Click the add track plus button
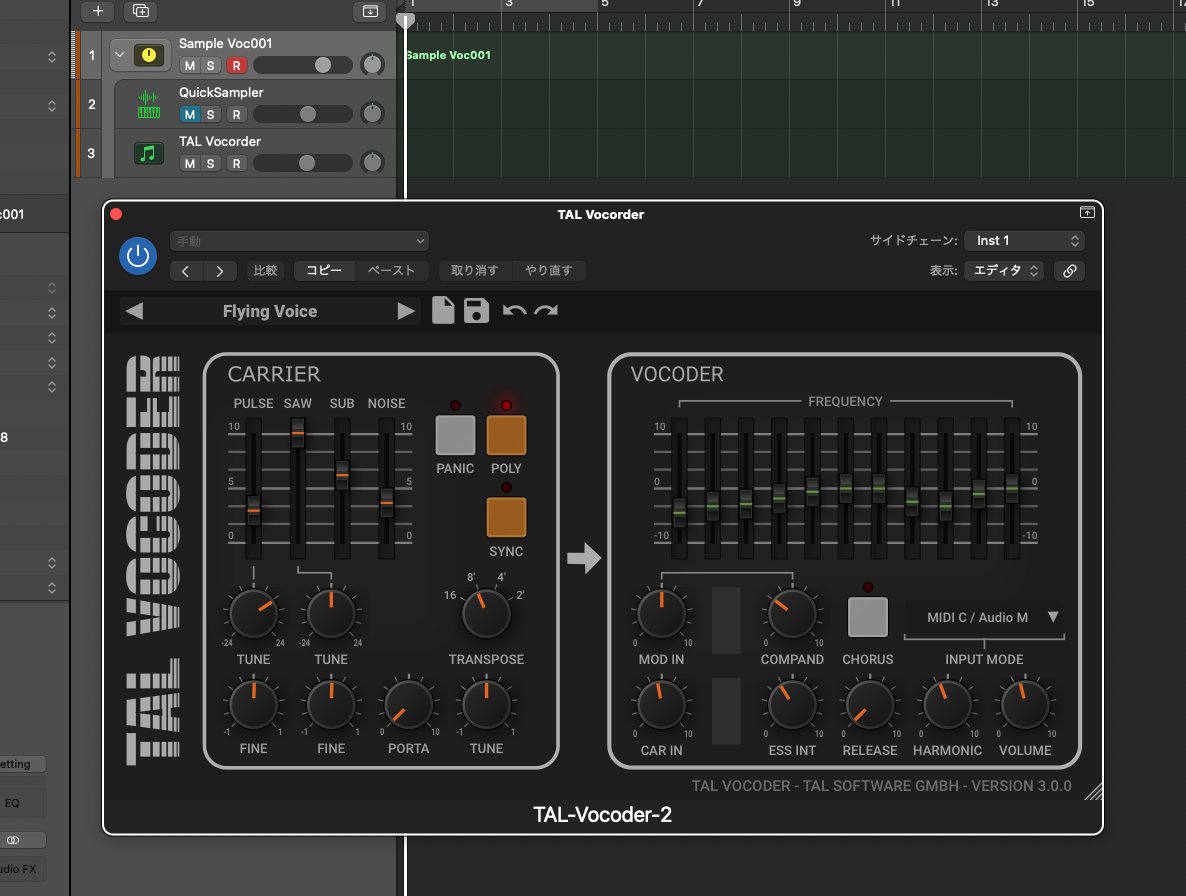The width and height of the screenshot is (1186, 896). tap(98, 11)
